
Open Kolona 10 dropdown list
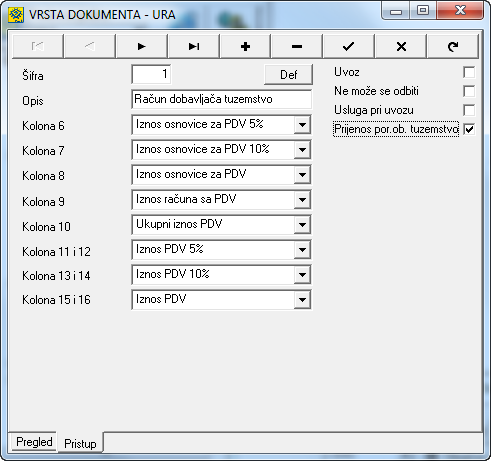(302, 225)
